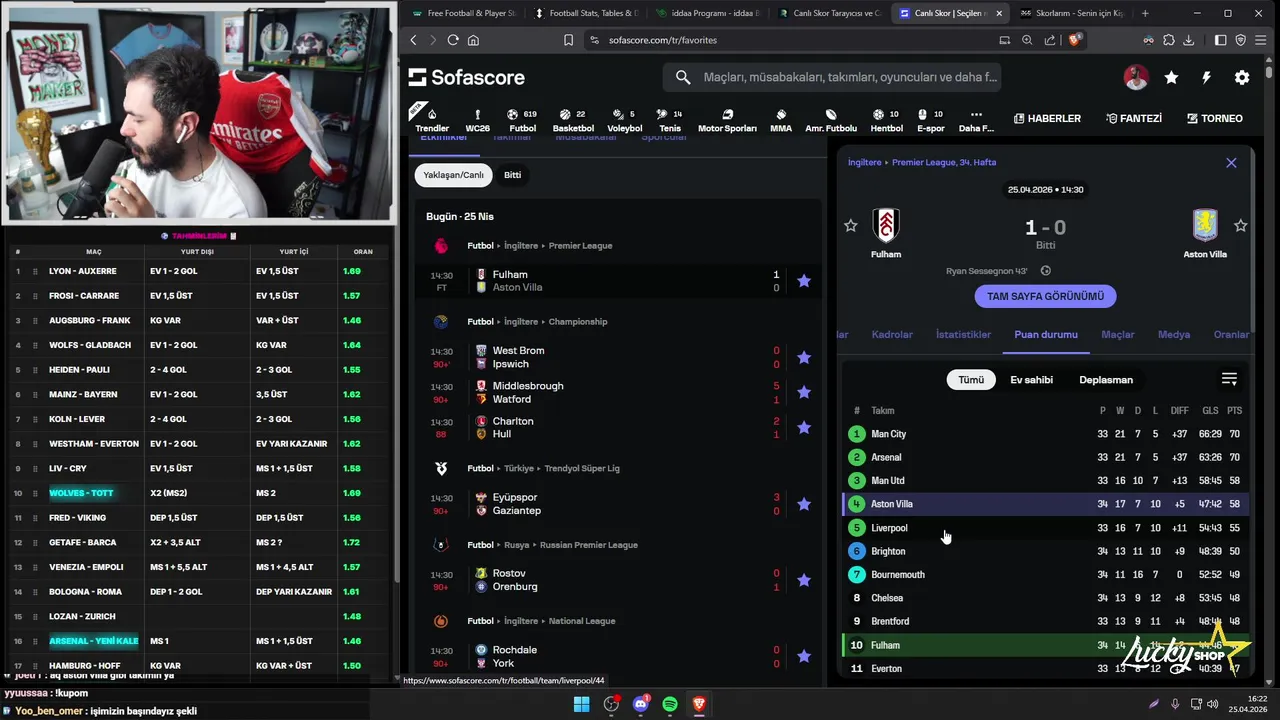Toggle favorite star for Middlesbrough - Watford

click(804, 392)
